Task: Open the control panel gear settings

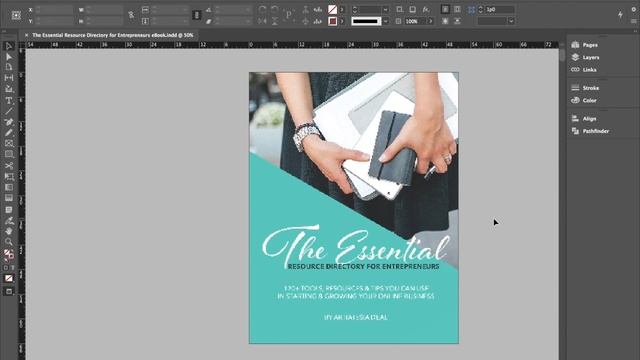Action: point(634,9)
